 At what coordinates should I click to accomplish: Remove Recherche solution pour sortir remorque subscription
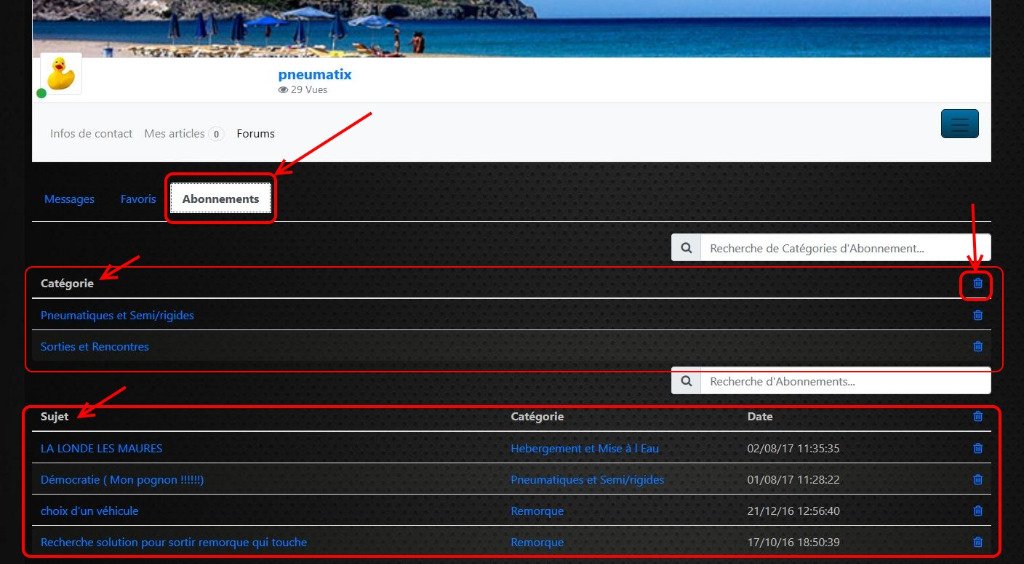tap(978, 542)
